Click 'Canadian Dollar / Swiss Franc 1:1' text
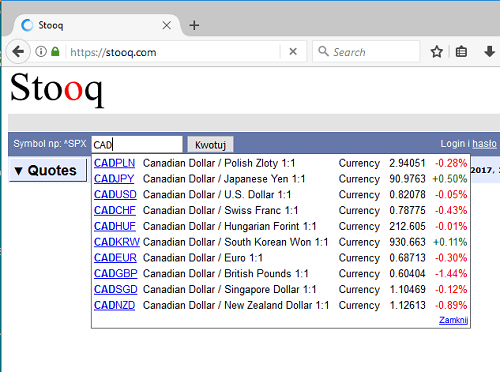 220,210
